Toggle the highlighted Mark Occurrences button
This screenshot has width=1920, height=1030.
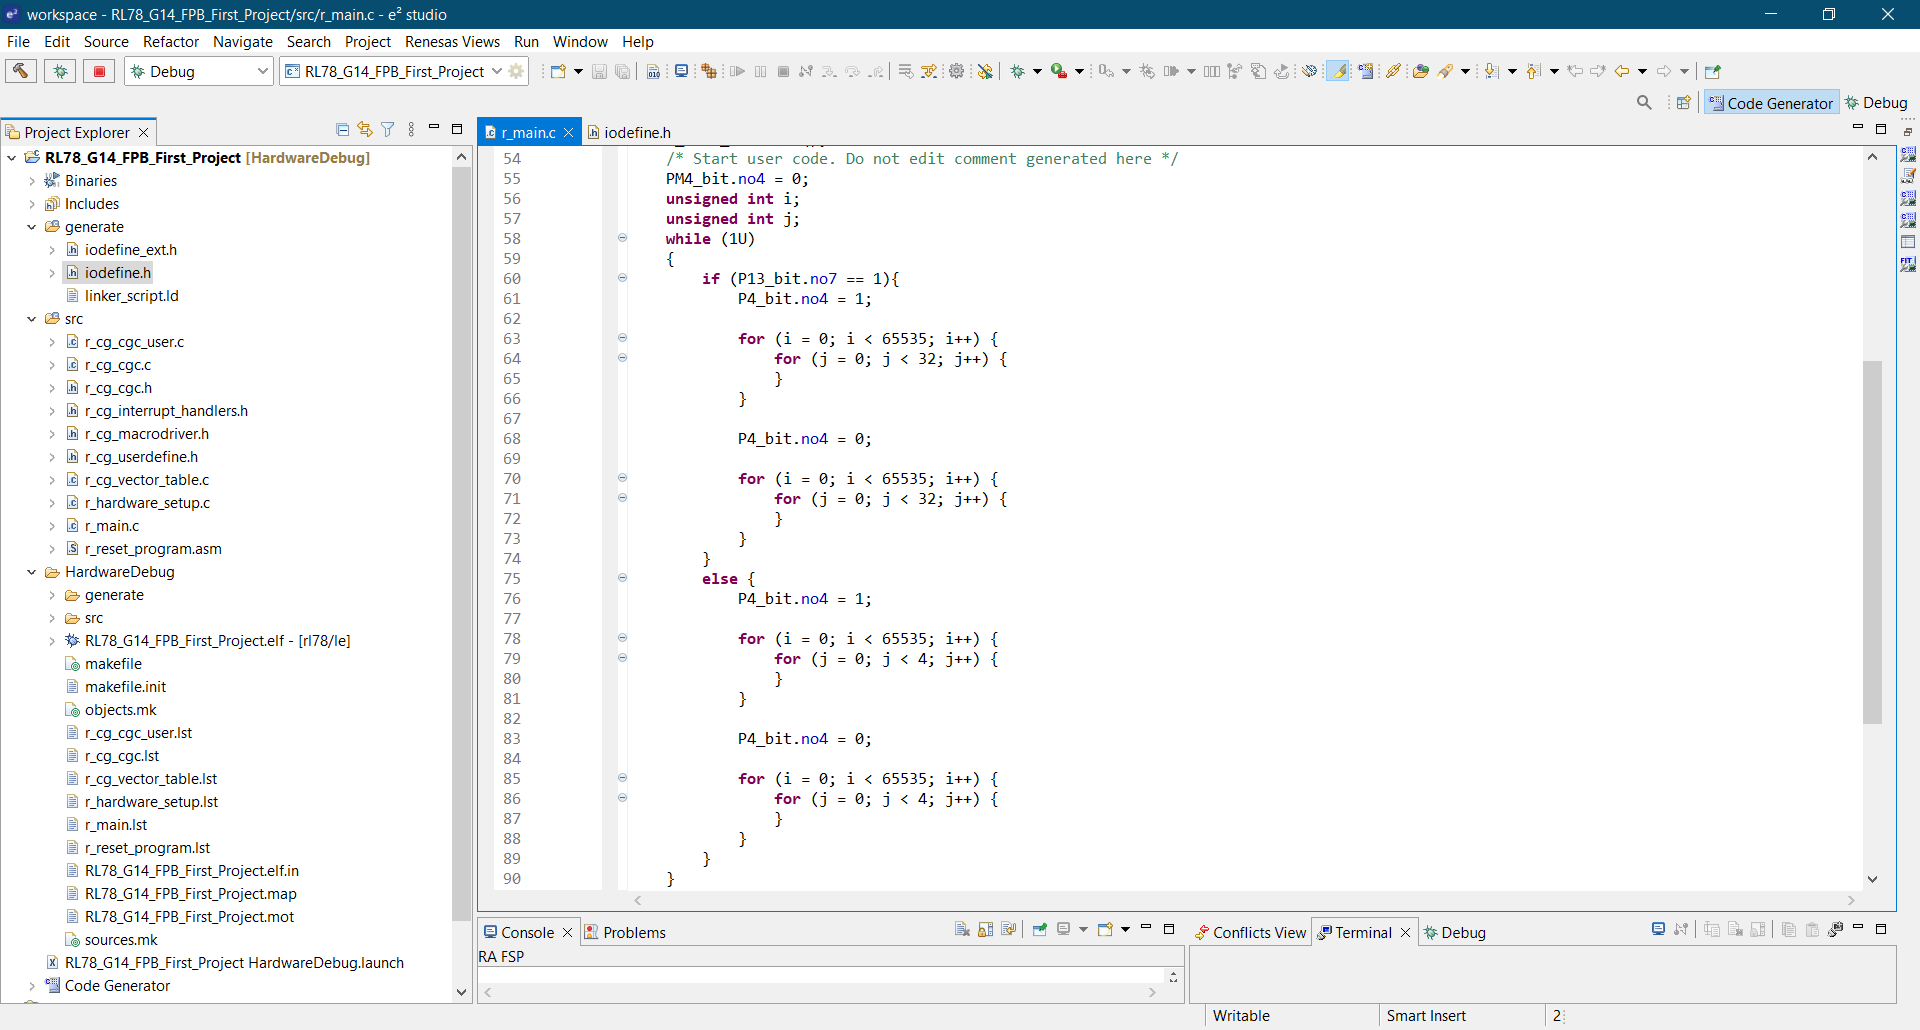(x=1338, y=71)
